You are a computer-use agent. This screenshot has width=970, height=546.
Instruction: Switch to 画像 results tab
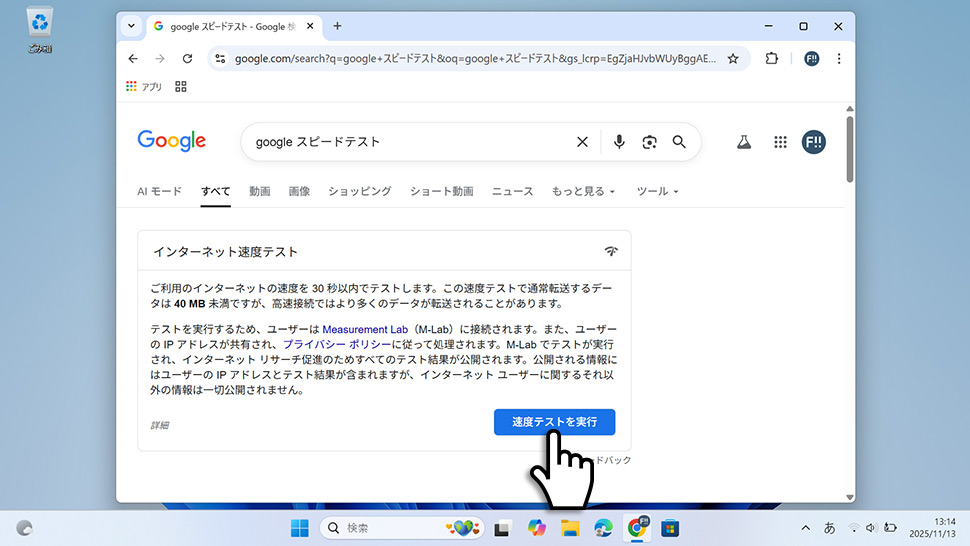[299, 192]
